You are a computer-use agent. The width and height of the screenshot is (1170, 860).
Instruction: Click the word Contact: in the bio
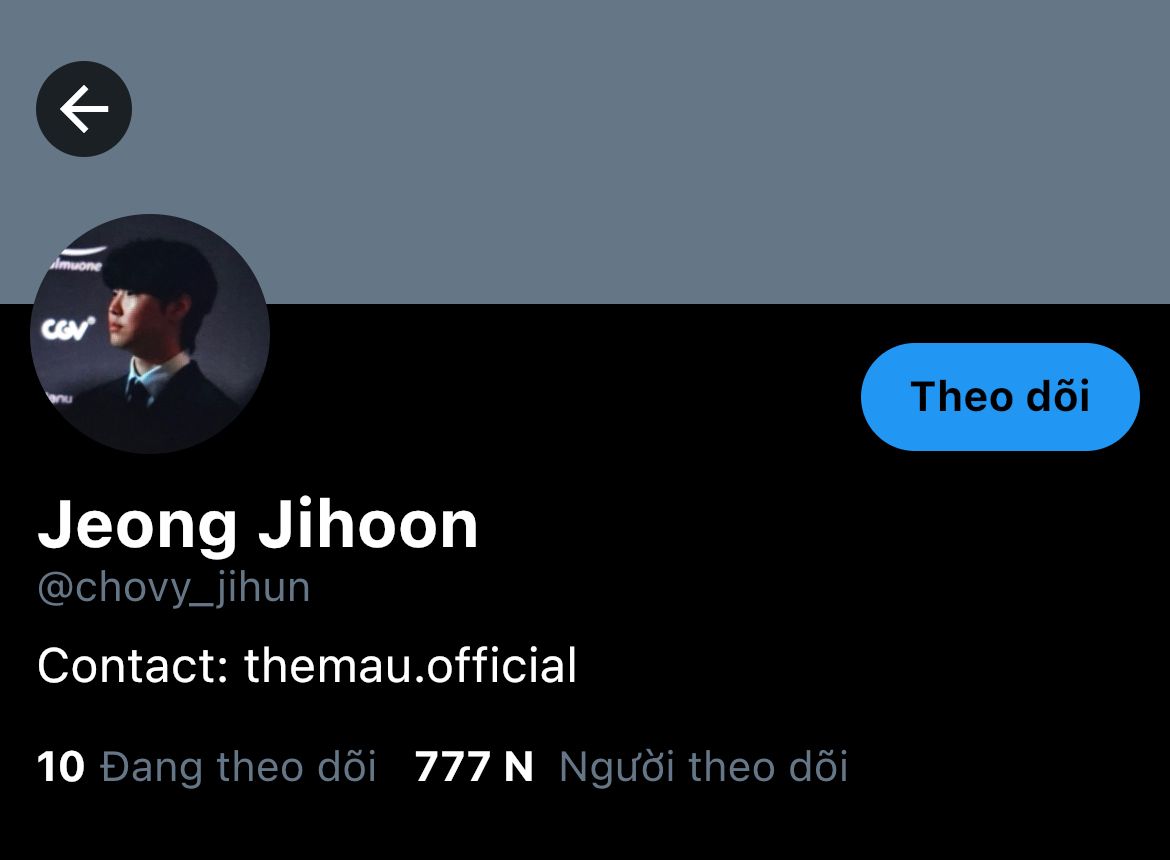(133, 665)
